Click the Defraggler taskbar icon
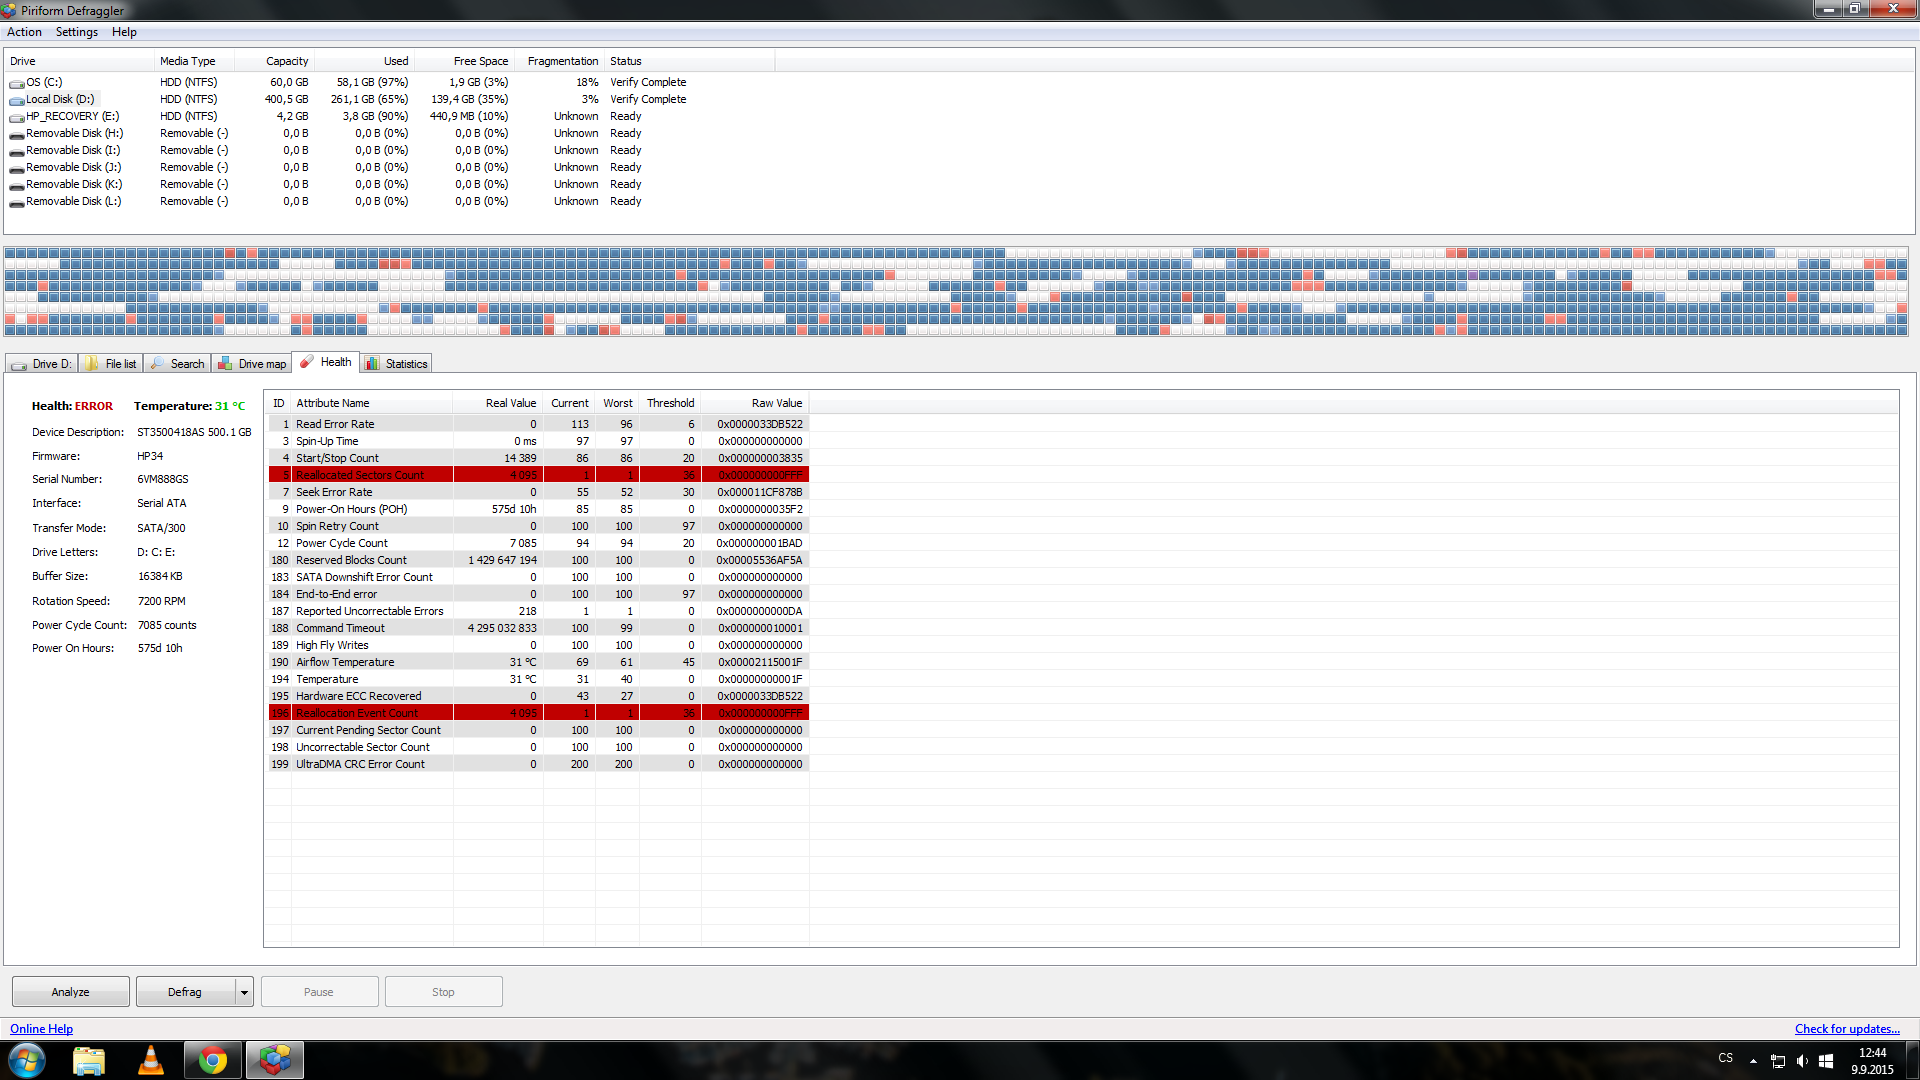The image size is (1920, 1080). 275,1060
